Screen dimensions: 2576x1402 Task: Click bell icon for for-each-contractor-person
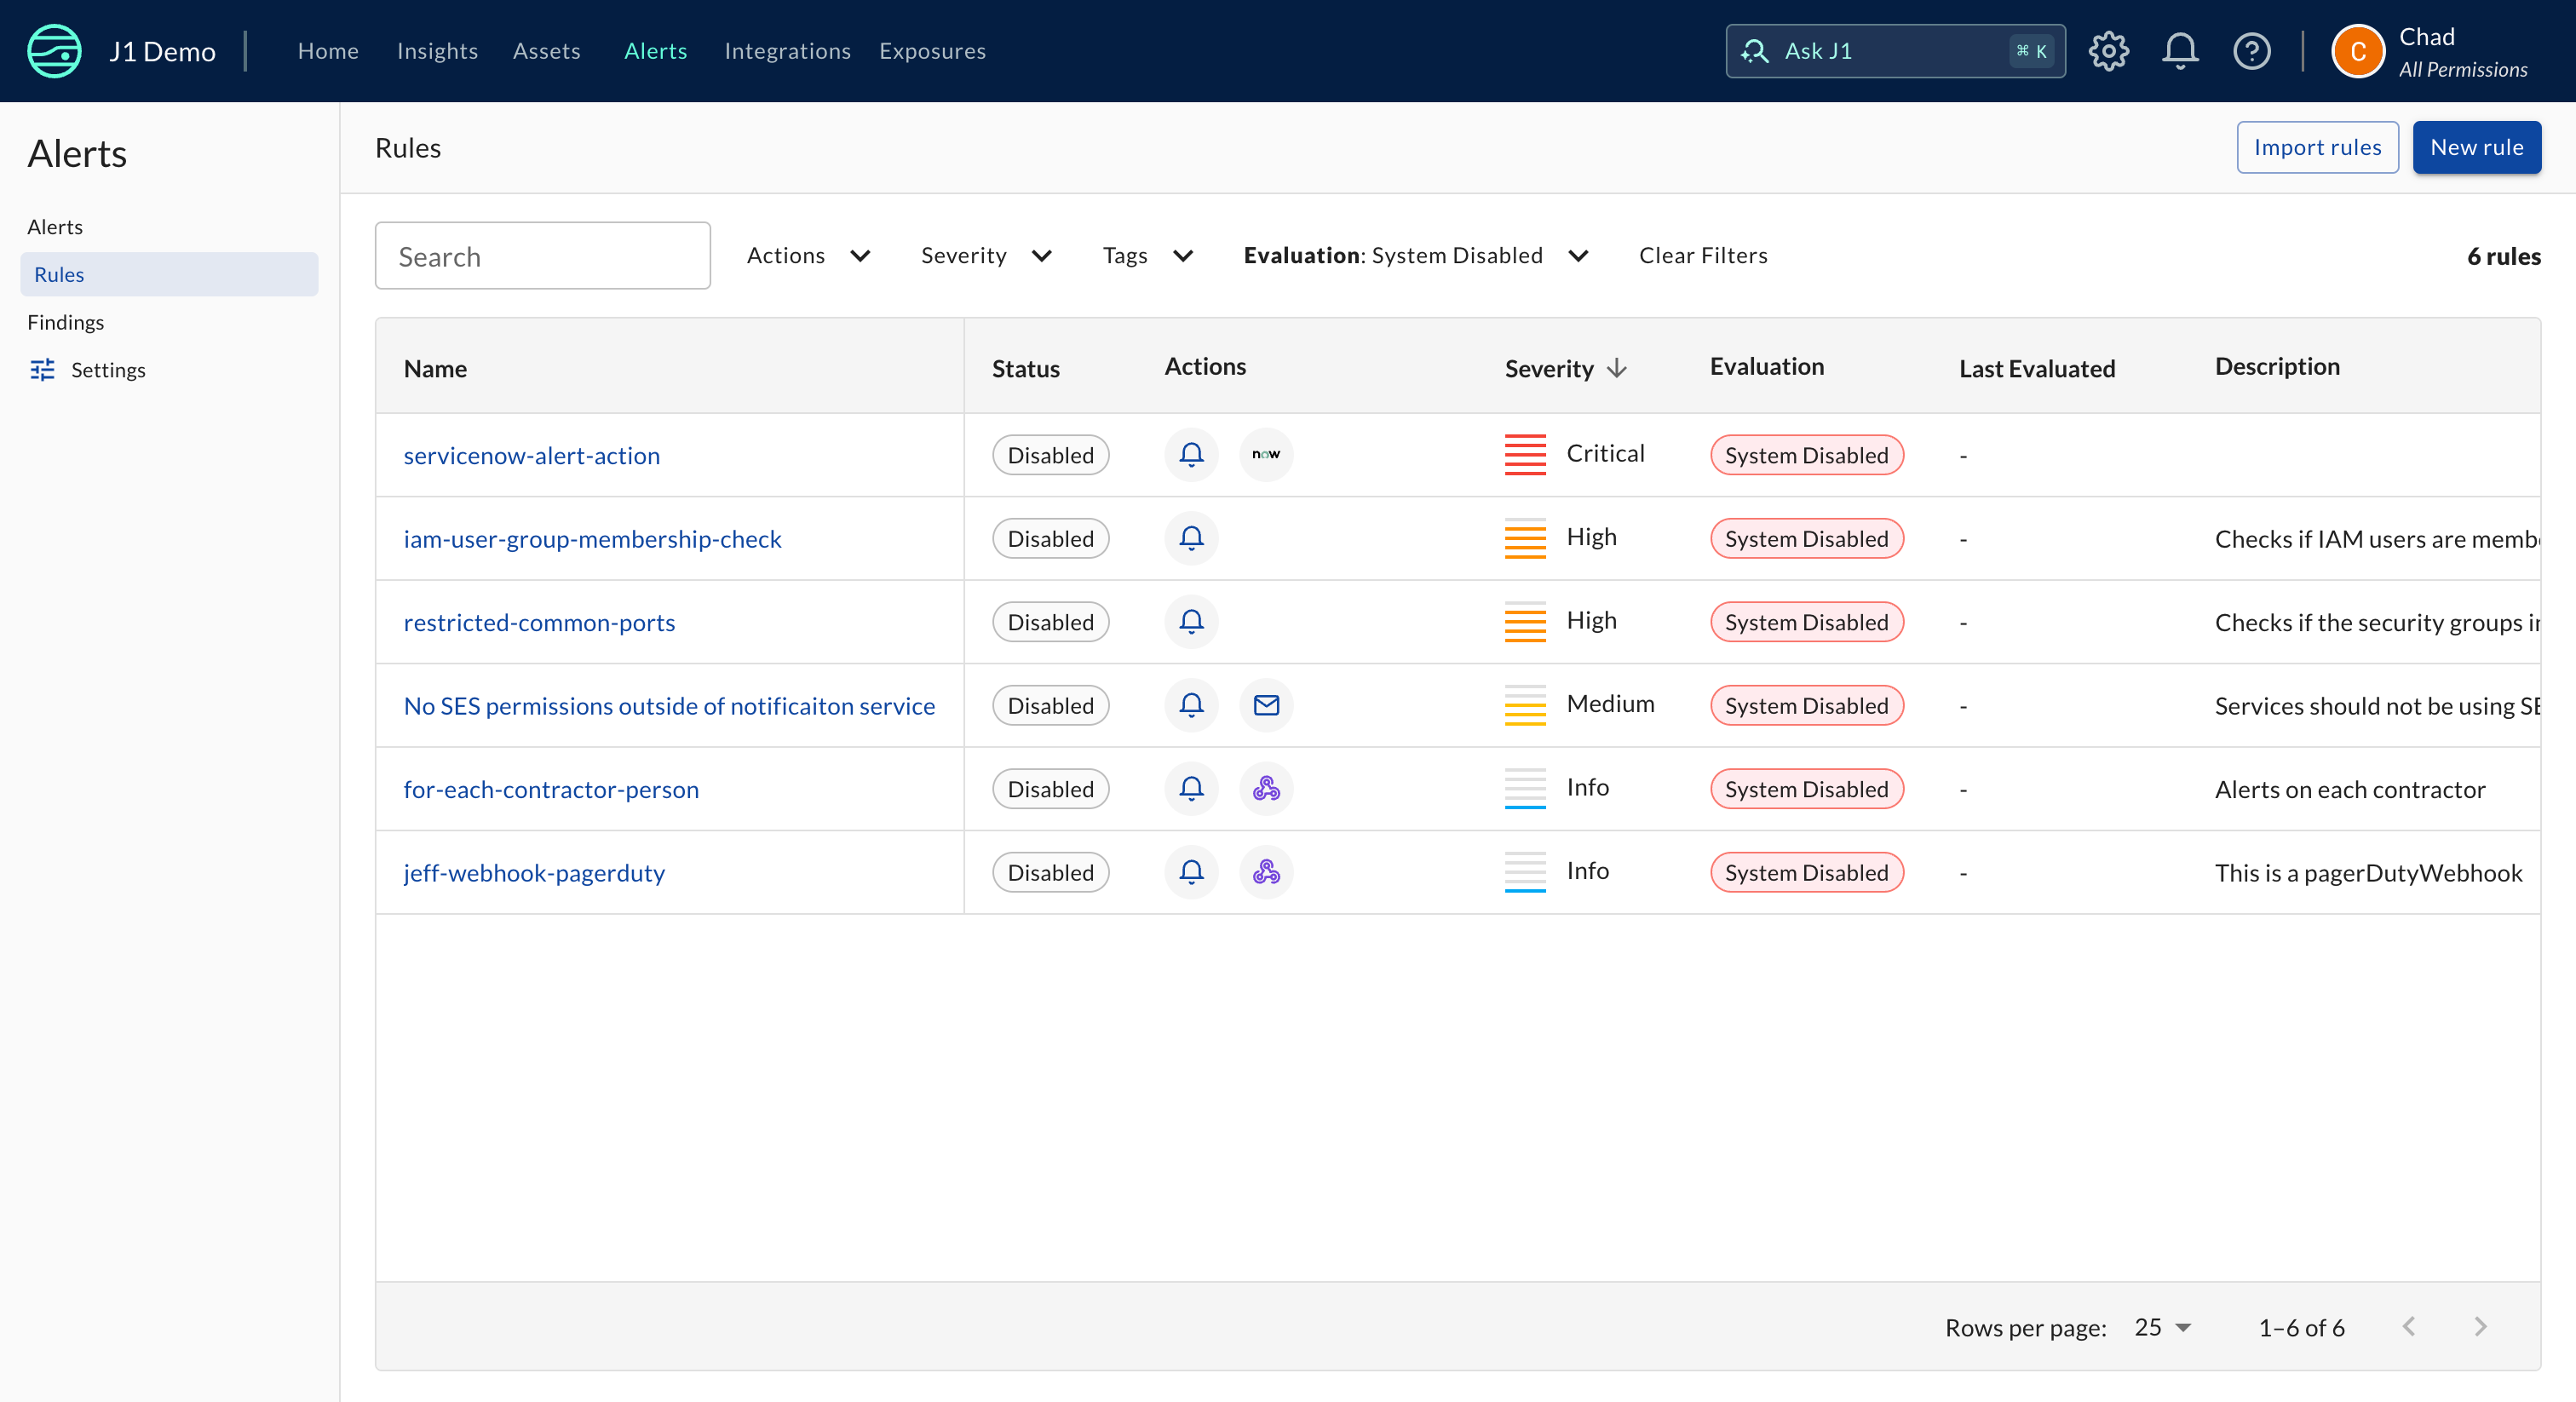(x=1191, y=789)
